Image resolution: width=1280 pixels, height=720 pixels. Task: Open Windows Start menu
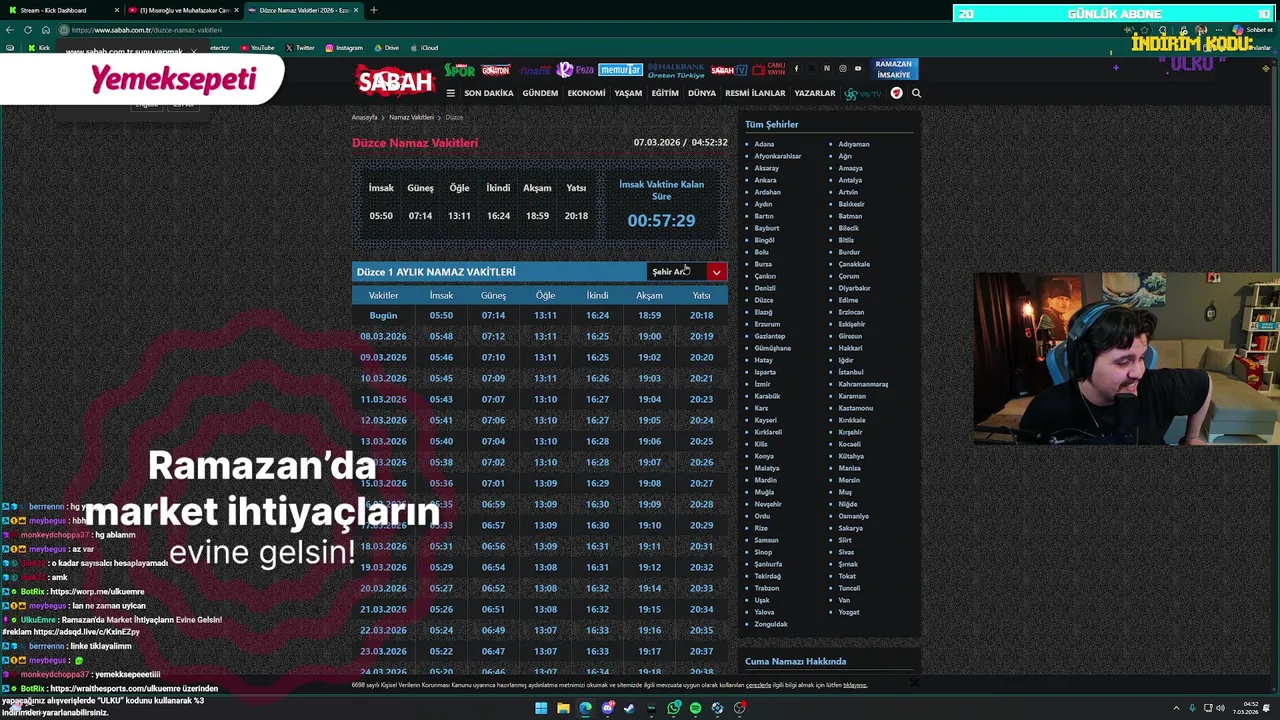click(x=541, y=708)
